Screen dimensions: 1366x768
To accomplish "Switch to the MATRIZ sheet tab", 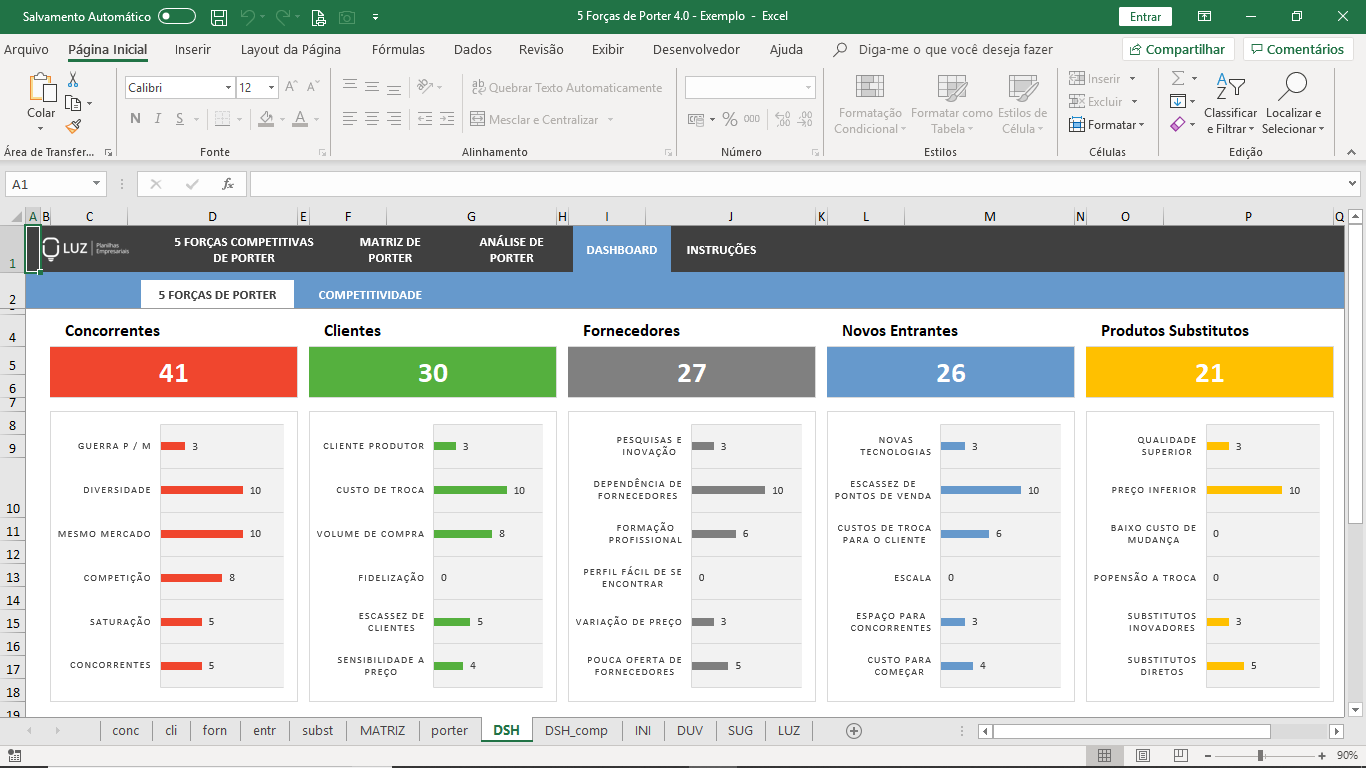I will (x=382, y=731).
